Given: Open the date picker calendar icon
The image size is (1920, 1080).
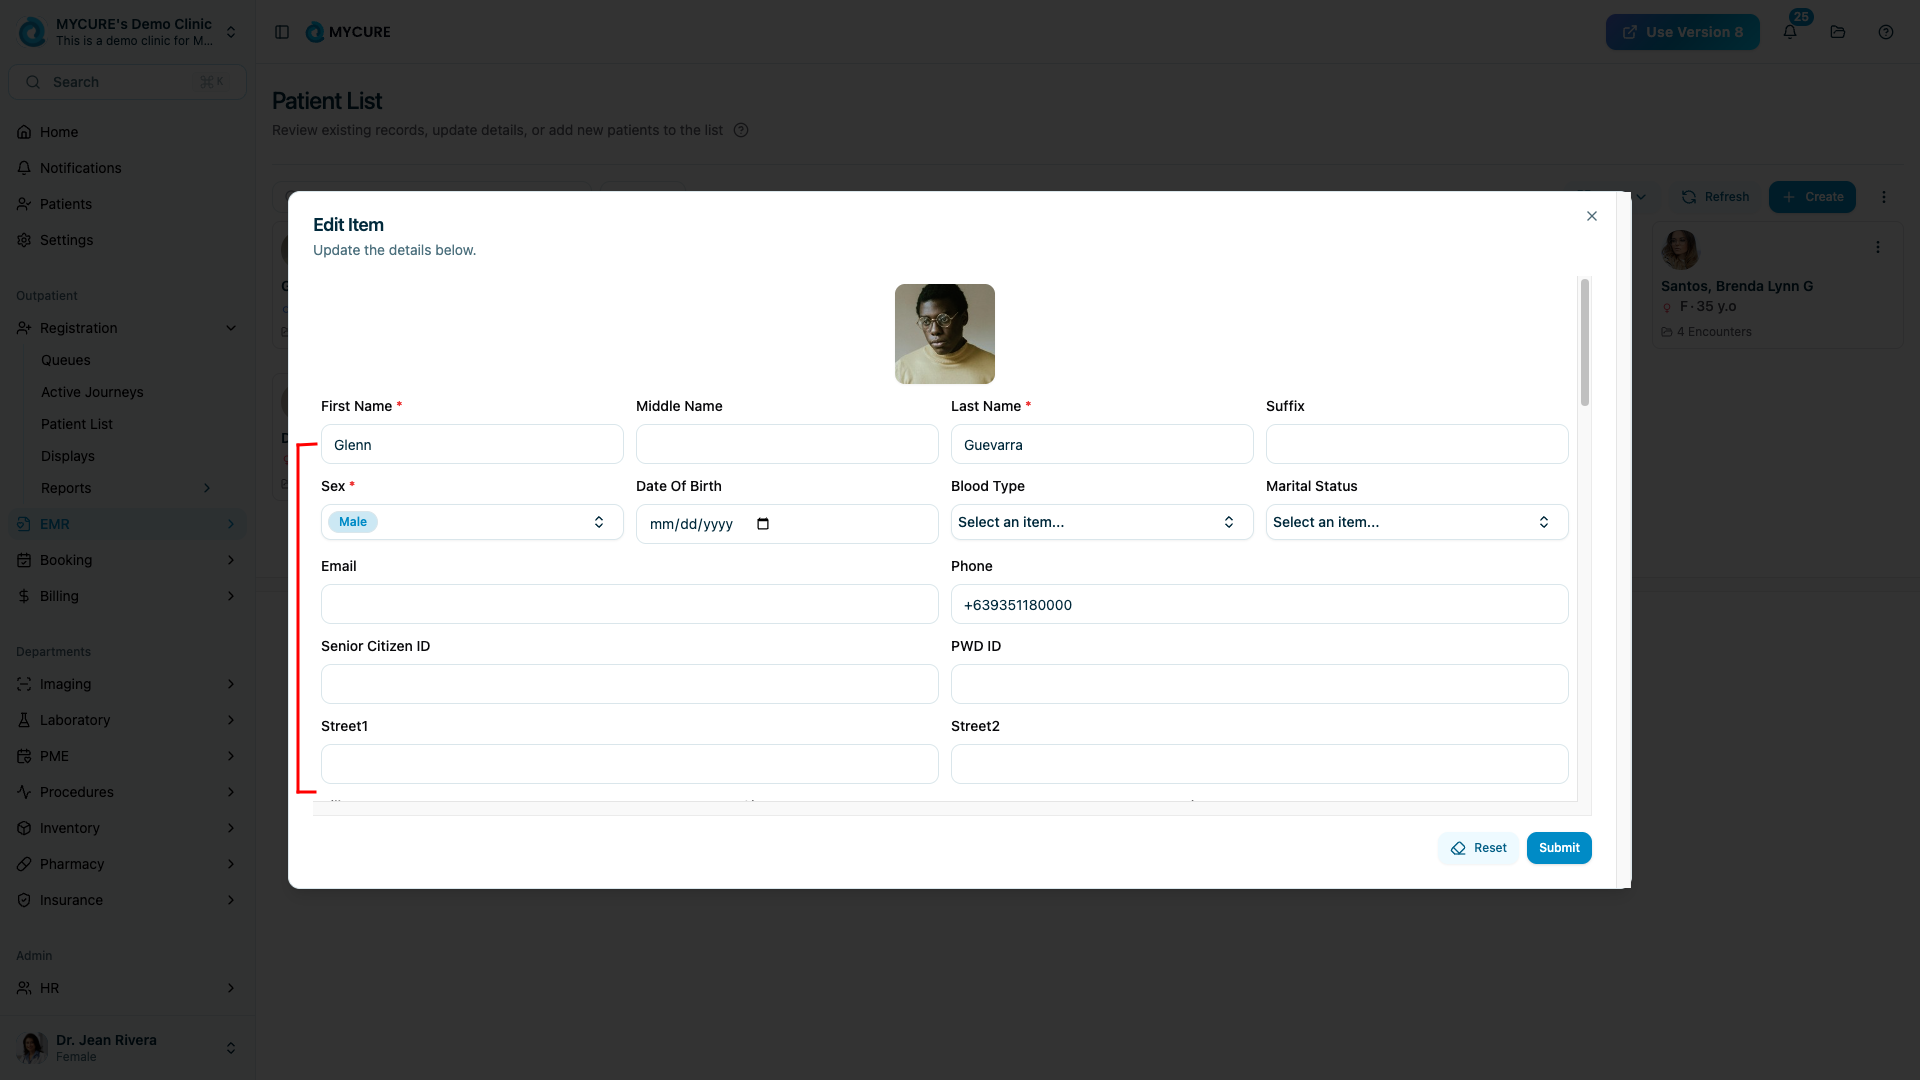Looking at the screenshot, I should pos(763,524).
